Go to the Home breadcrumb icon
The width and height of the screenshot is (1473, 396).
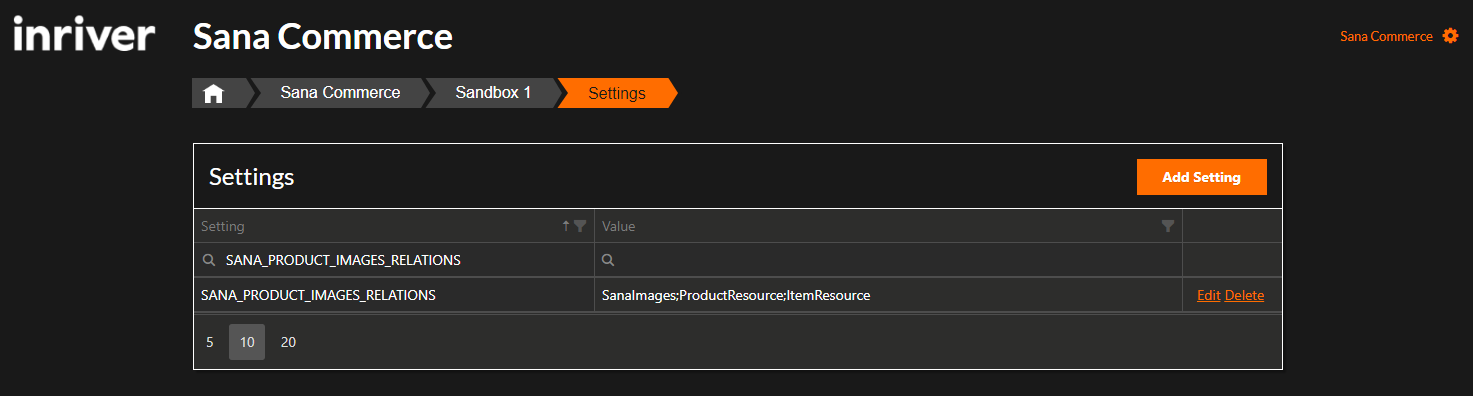click(213, 93)
